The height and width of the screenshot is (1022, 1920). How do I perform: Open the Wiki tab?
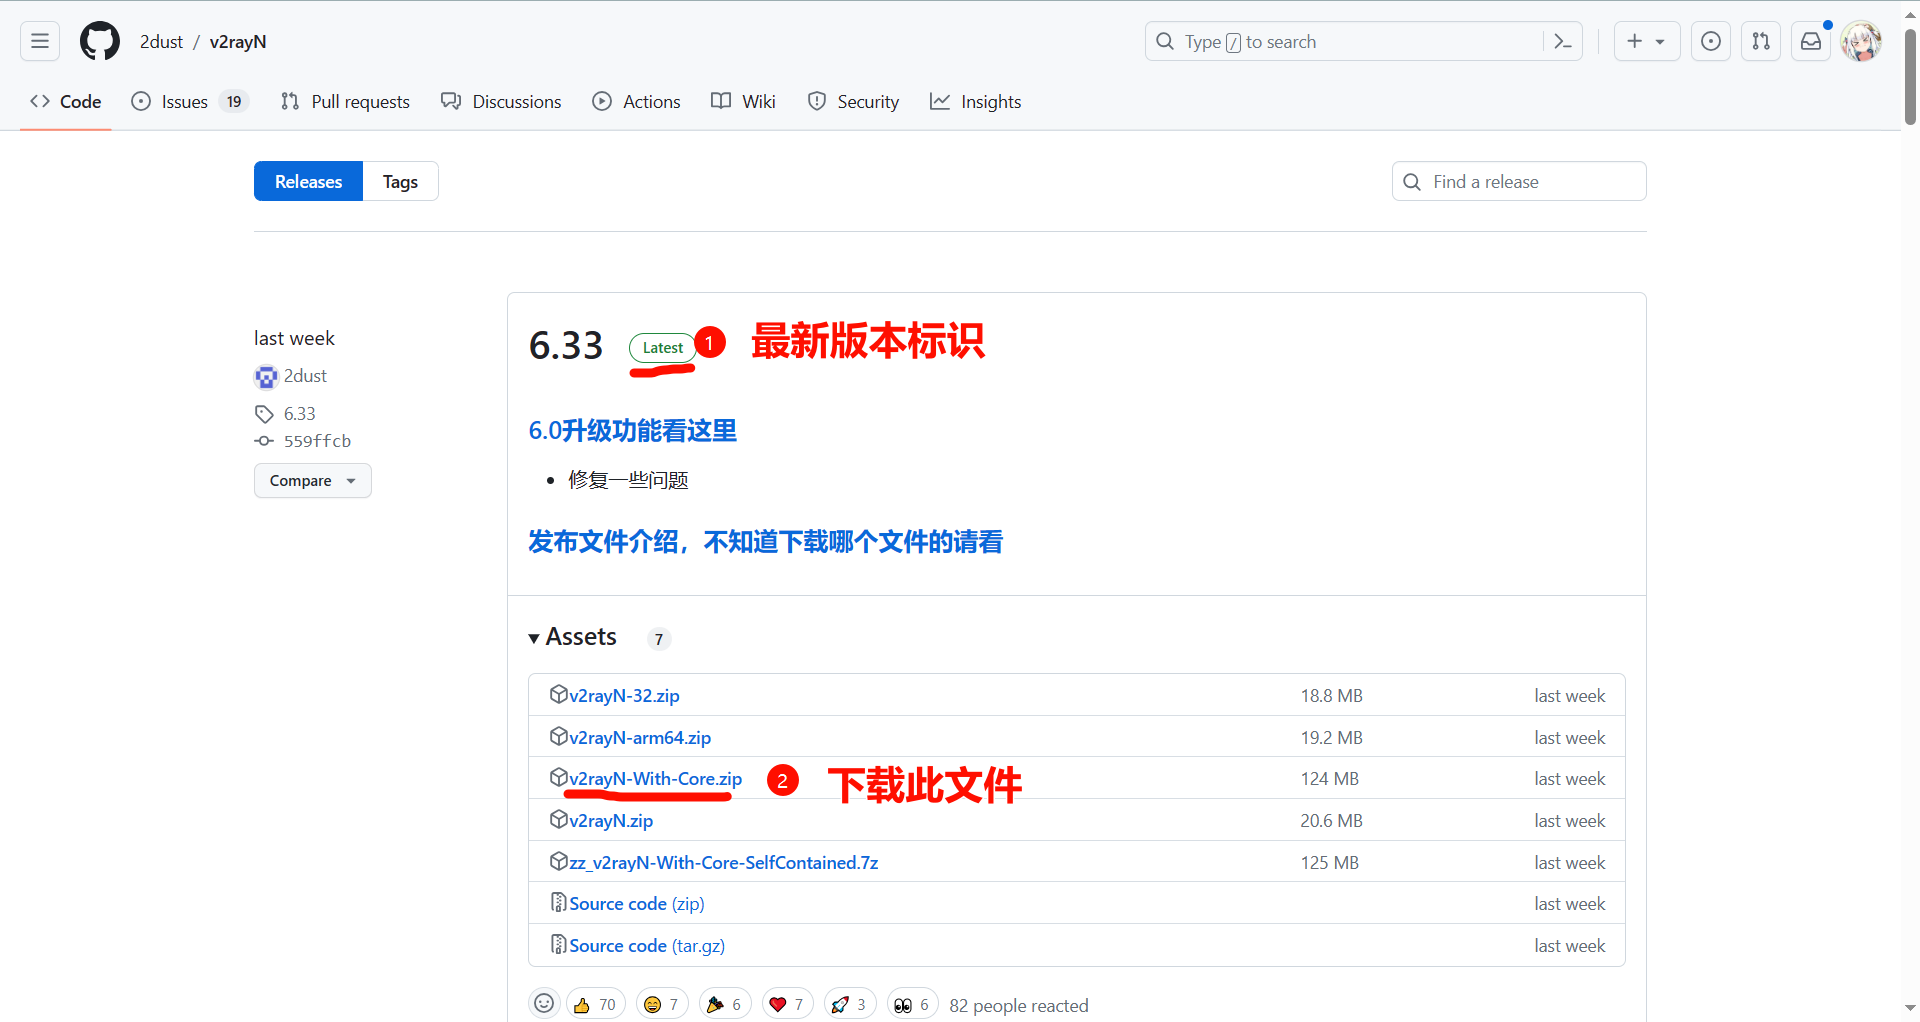click(743, 101)
